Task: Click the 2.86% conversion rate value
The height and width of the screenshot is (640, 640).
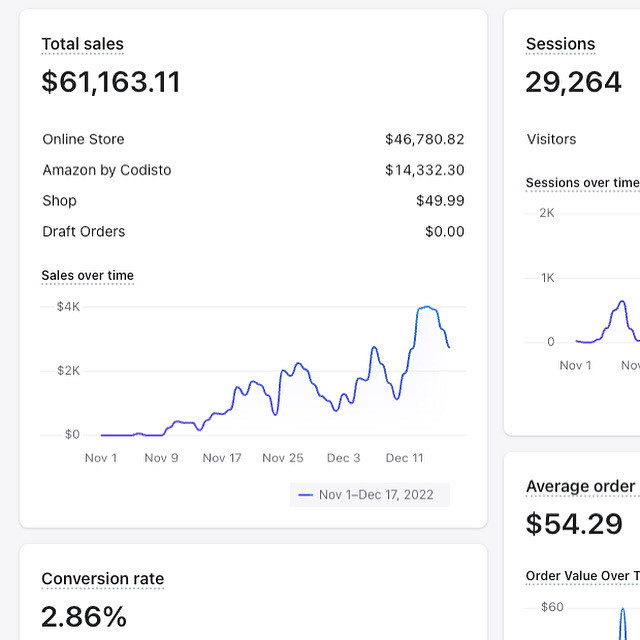Action: (x=84, y=616)
